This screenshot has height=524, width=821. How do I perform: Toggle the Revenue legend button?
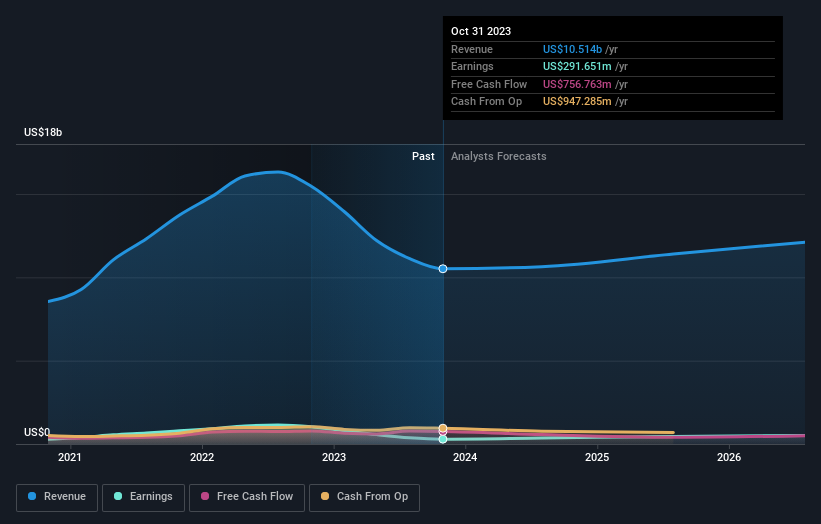pyautogui.click(x=57, y=497)
